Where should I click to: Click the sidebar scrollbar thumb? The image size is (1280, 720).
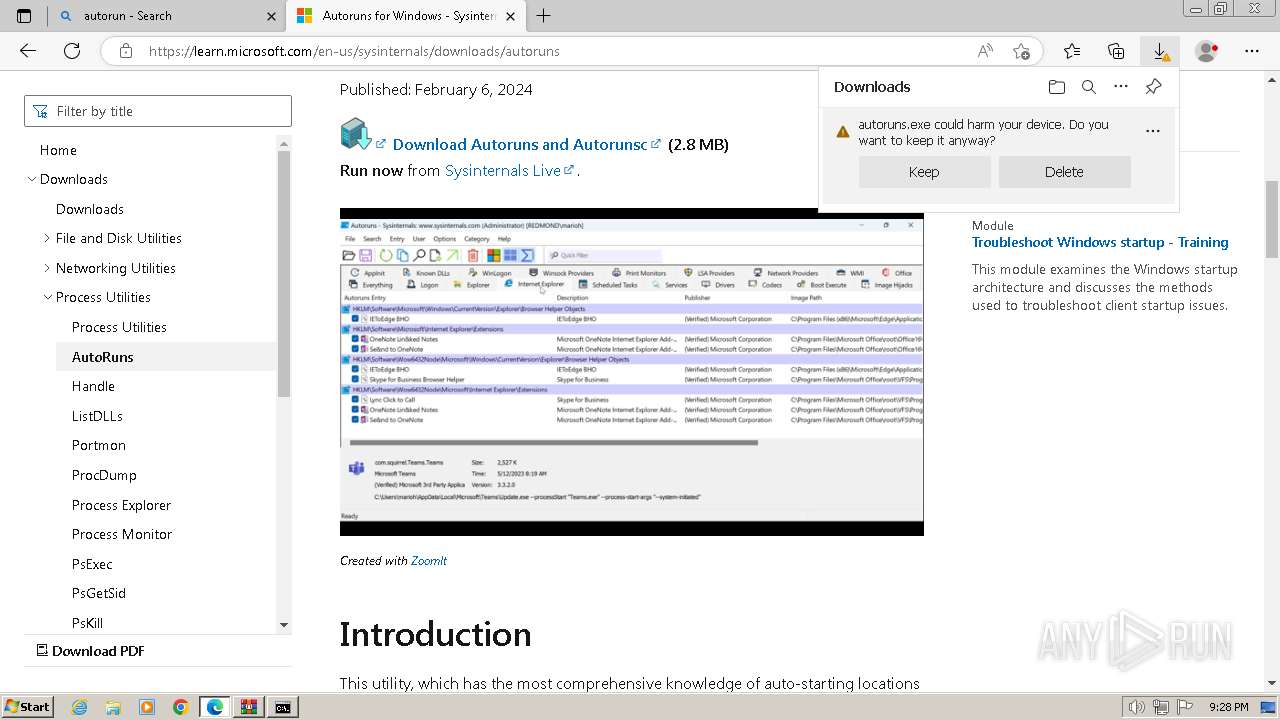(x=284, y=275)
